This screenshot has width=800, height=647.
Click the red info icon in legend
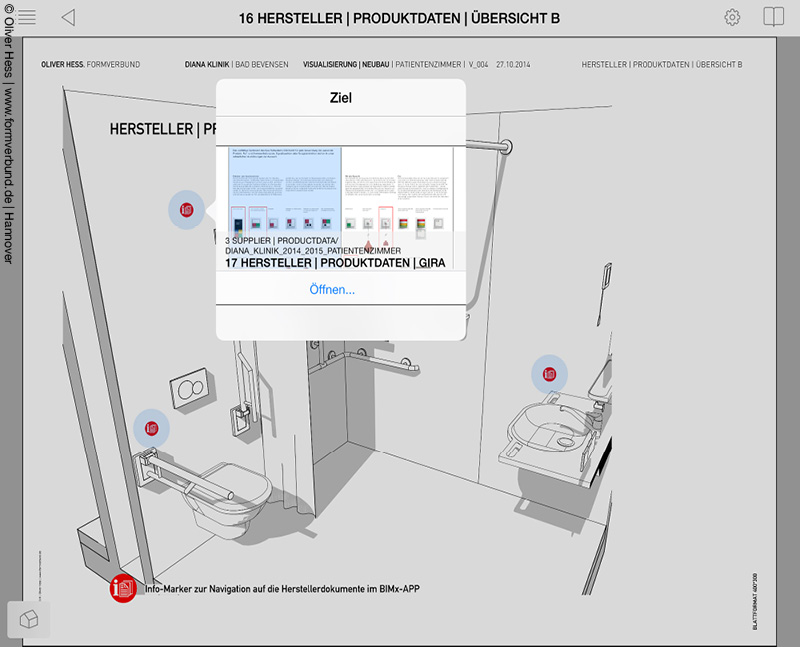(123, 589)
